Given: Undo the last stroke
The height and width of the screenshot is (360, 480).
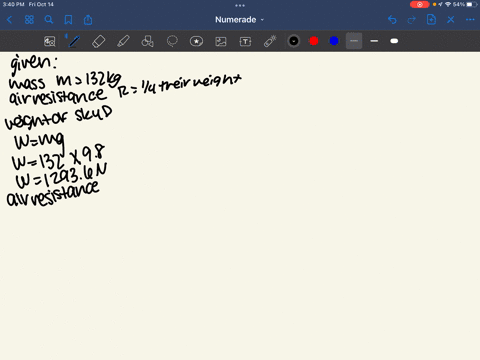Looking at the screenshot, I should (x=392, y=20).
